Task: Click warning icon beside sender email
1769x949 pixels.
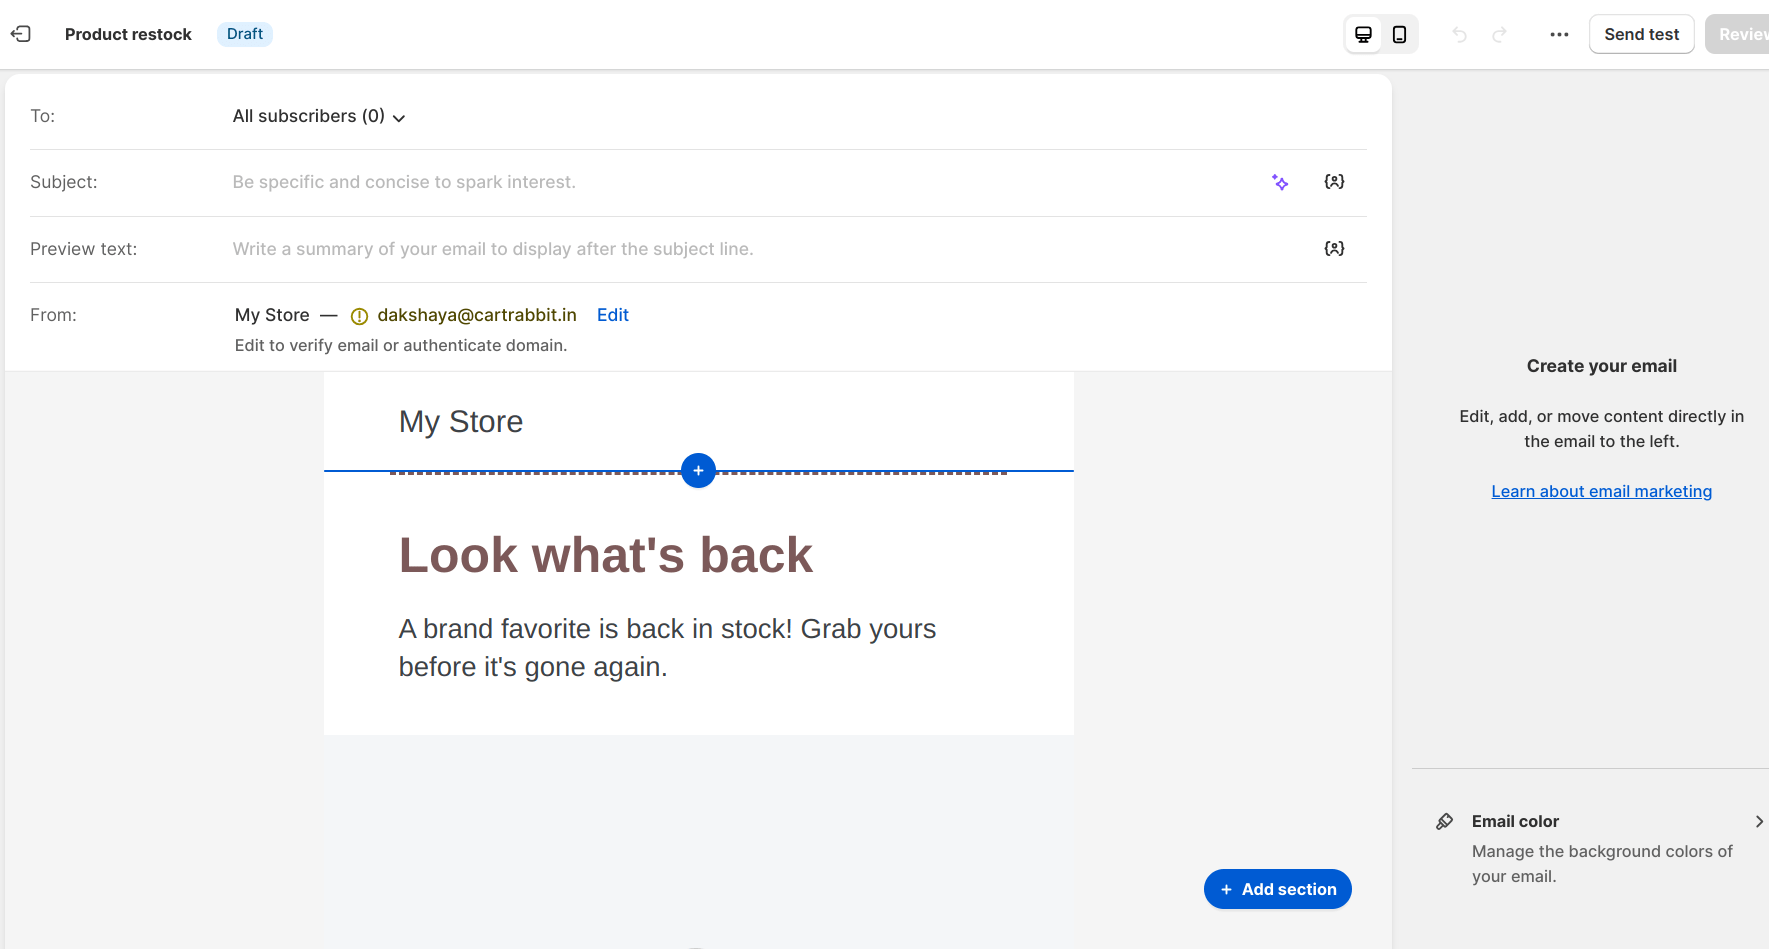Action: click(x=359, y=316)
